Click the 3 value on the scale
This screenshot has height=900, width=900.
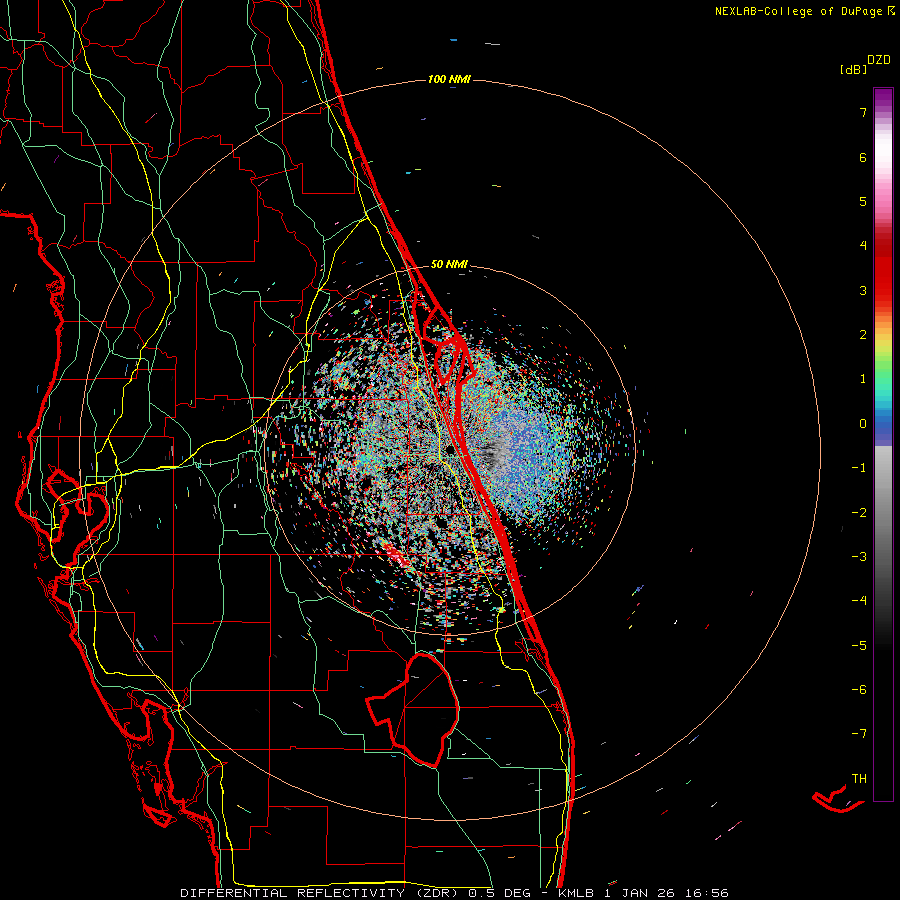863,290
